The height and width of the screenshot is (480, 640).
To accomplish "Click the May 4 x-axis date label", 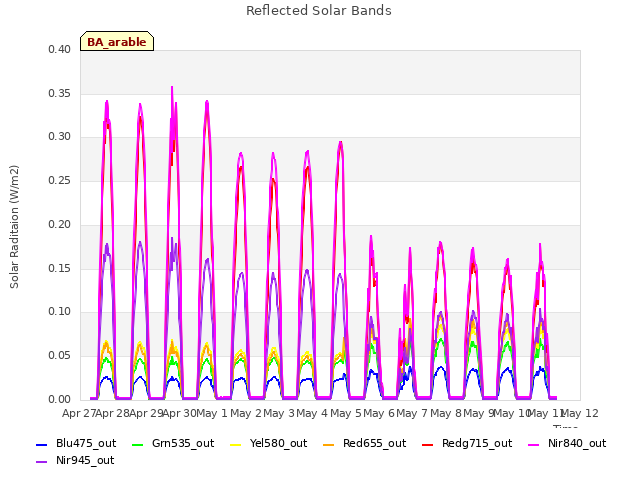I will (312, 413).
